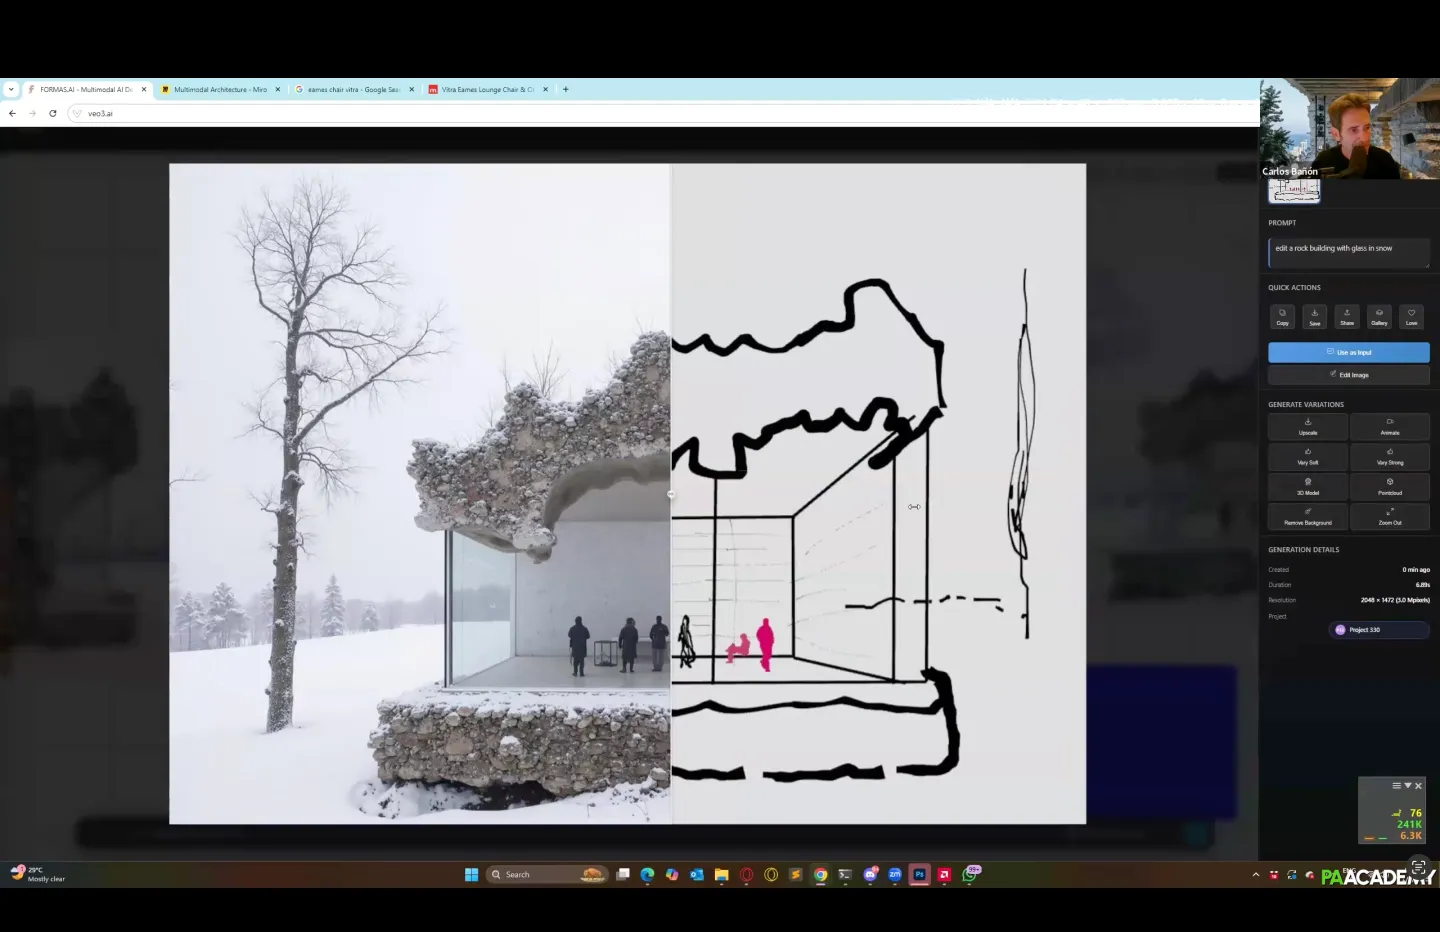Screen dimensions: 1440x932
Task: Click the Share quick action
Action: (x=1347, y=316)
